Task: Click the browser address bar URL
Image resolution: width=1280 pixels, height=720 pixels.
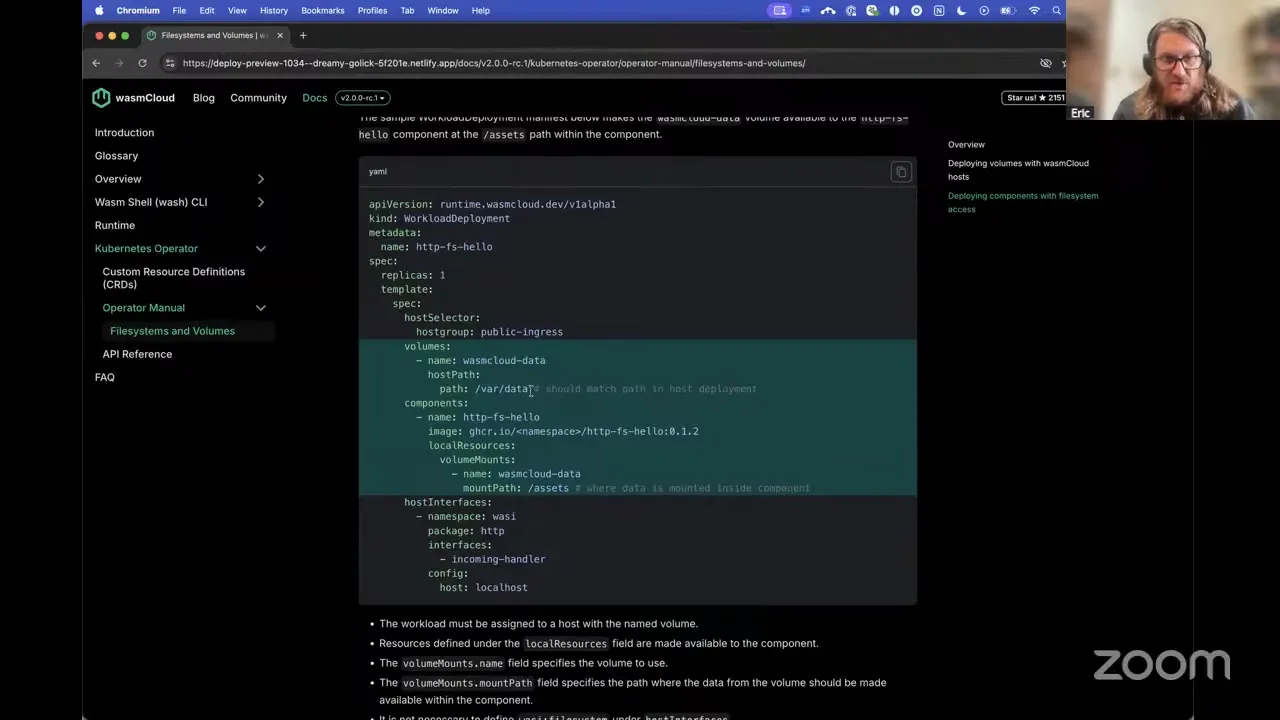Action: [494, 63]
